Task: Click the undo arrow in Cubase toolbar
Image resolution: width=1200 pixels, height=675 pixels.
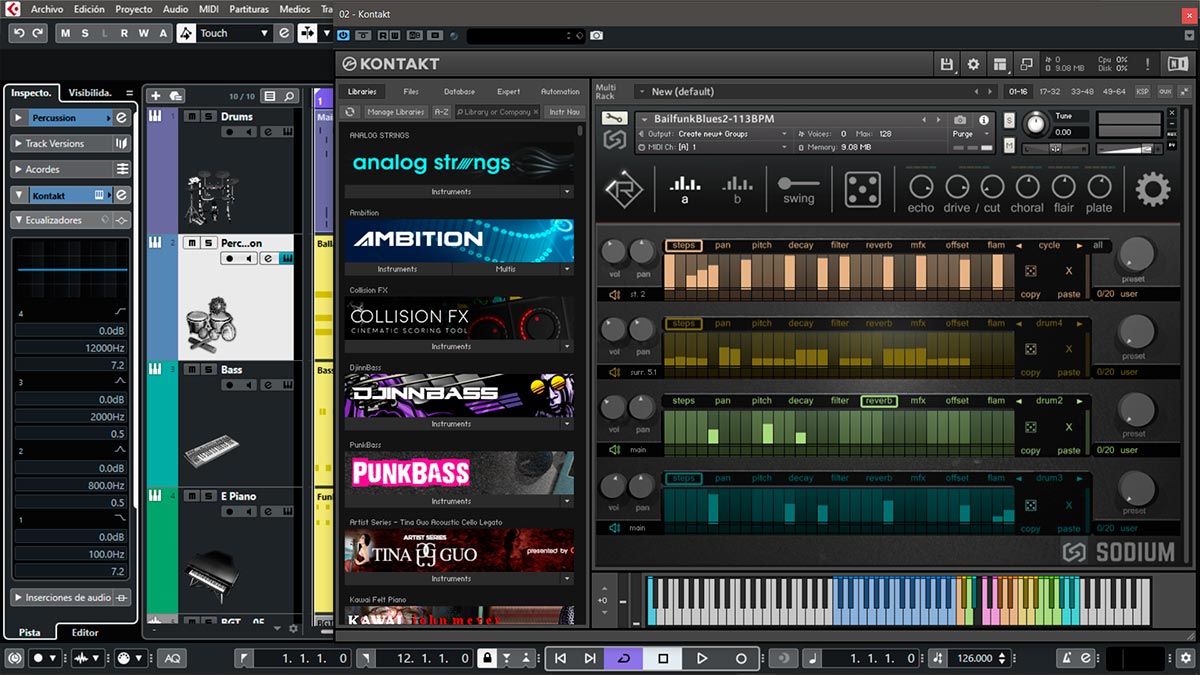Action: tap(19, 33)
